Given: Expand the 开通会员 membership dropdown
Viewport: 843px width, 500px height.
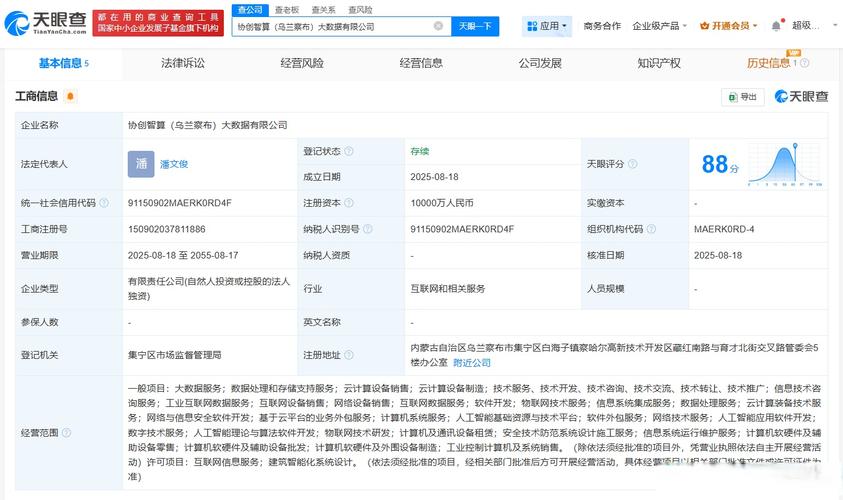Looking at the screenshot, I should point(728,26).
